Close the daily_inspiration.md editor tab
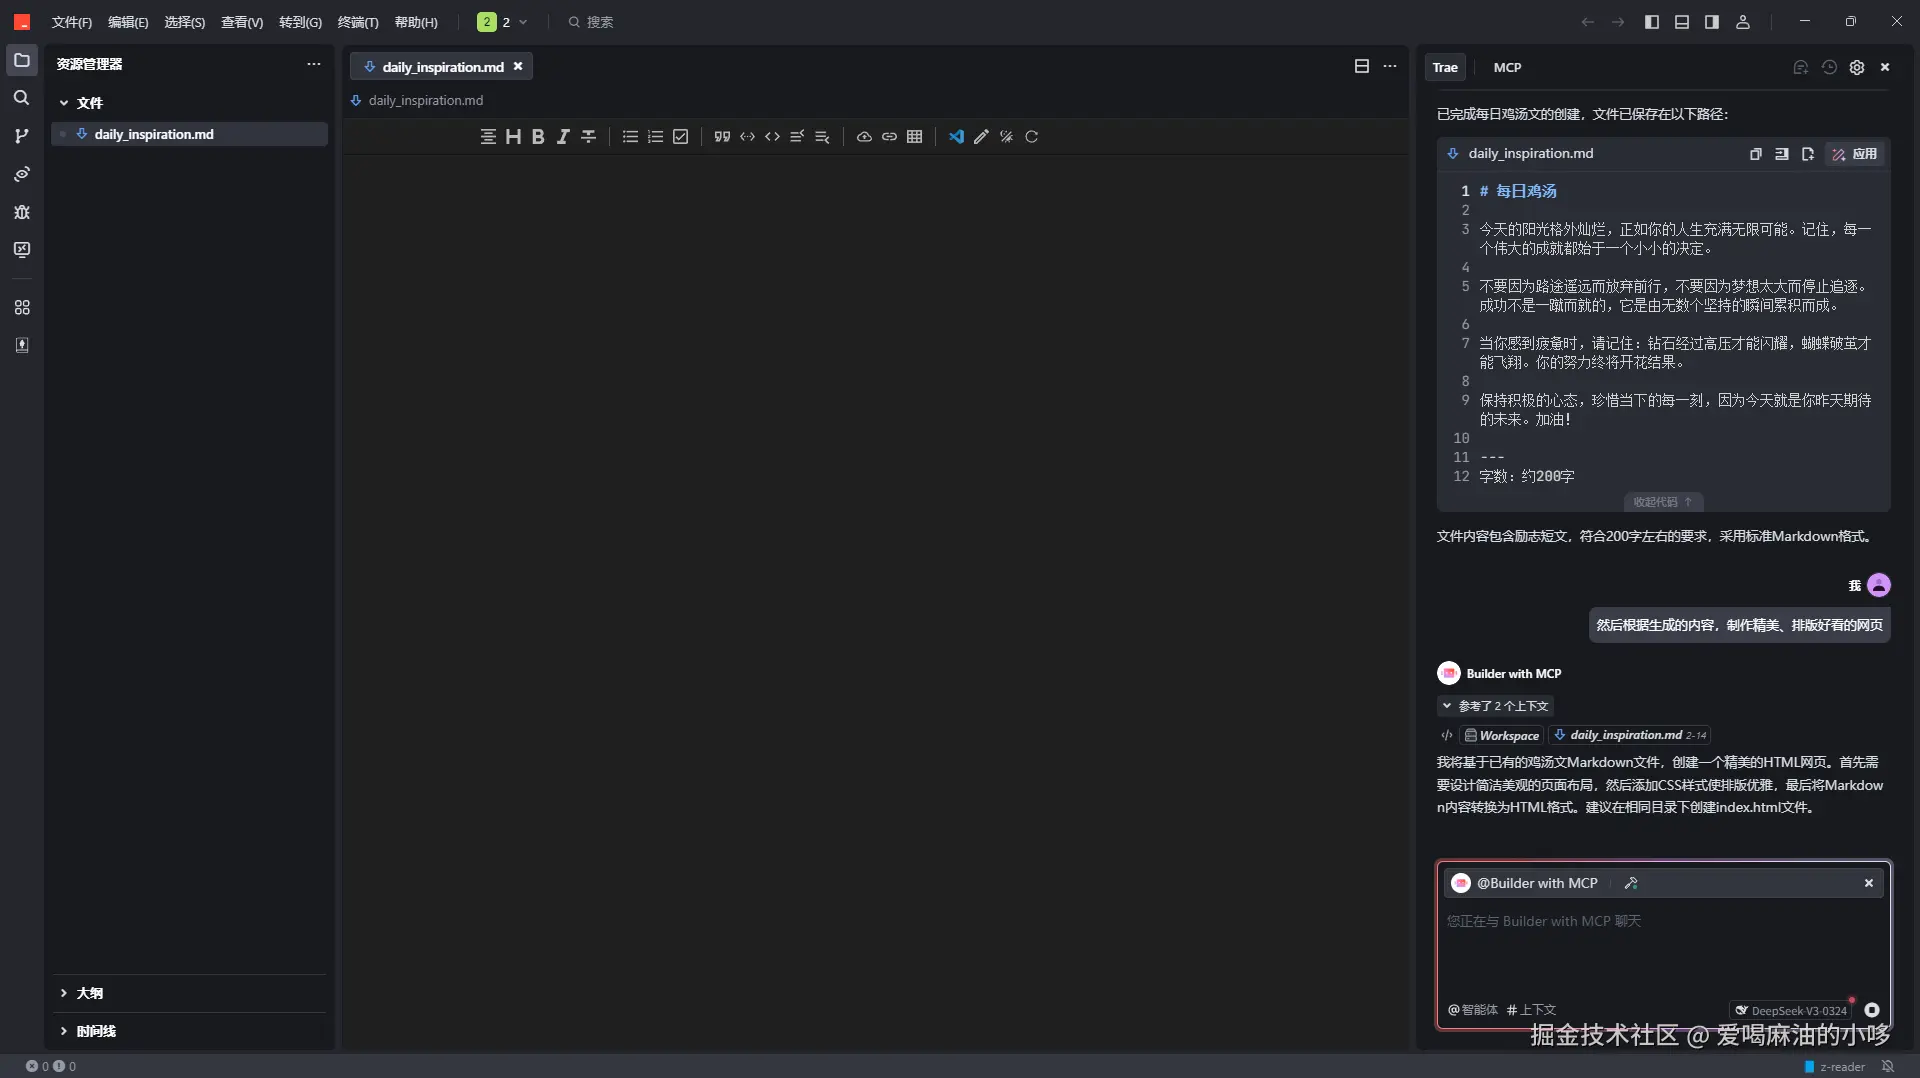 518,66
